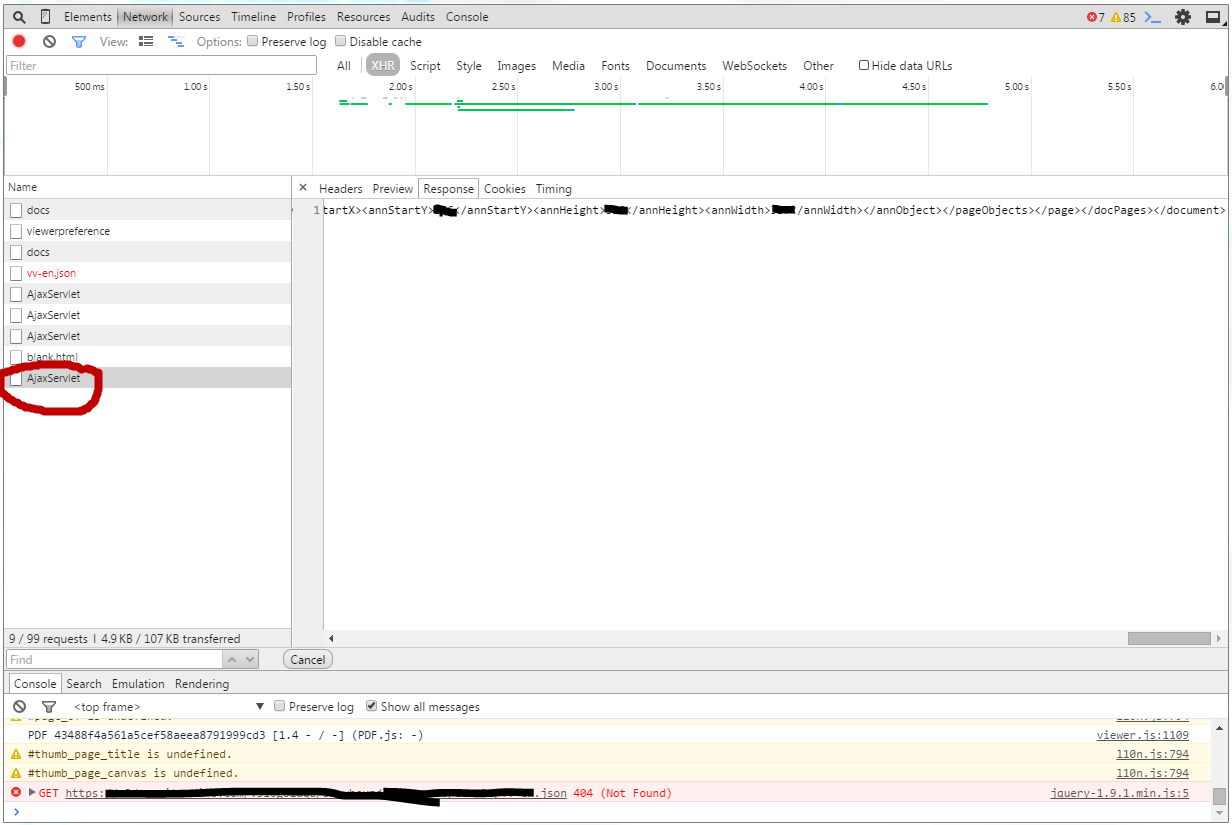Toggle the console drawer icon
1232x825 pixels.
tap(1153, 17)
